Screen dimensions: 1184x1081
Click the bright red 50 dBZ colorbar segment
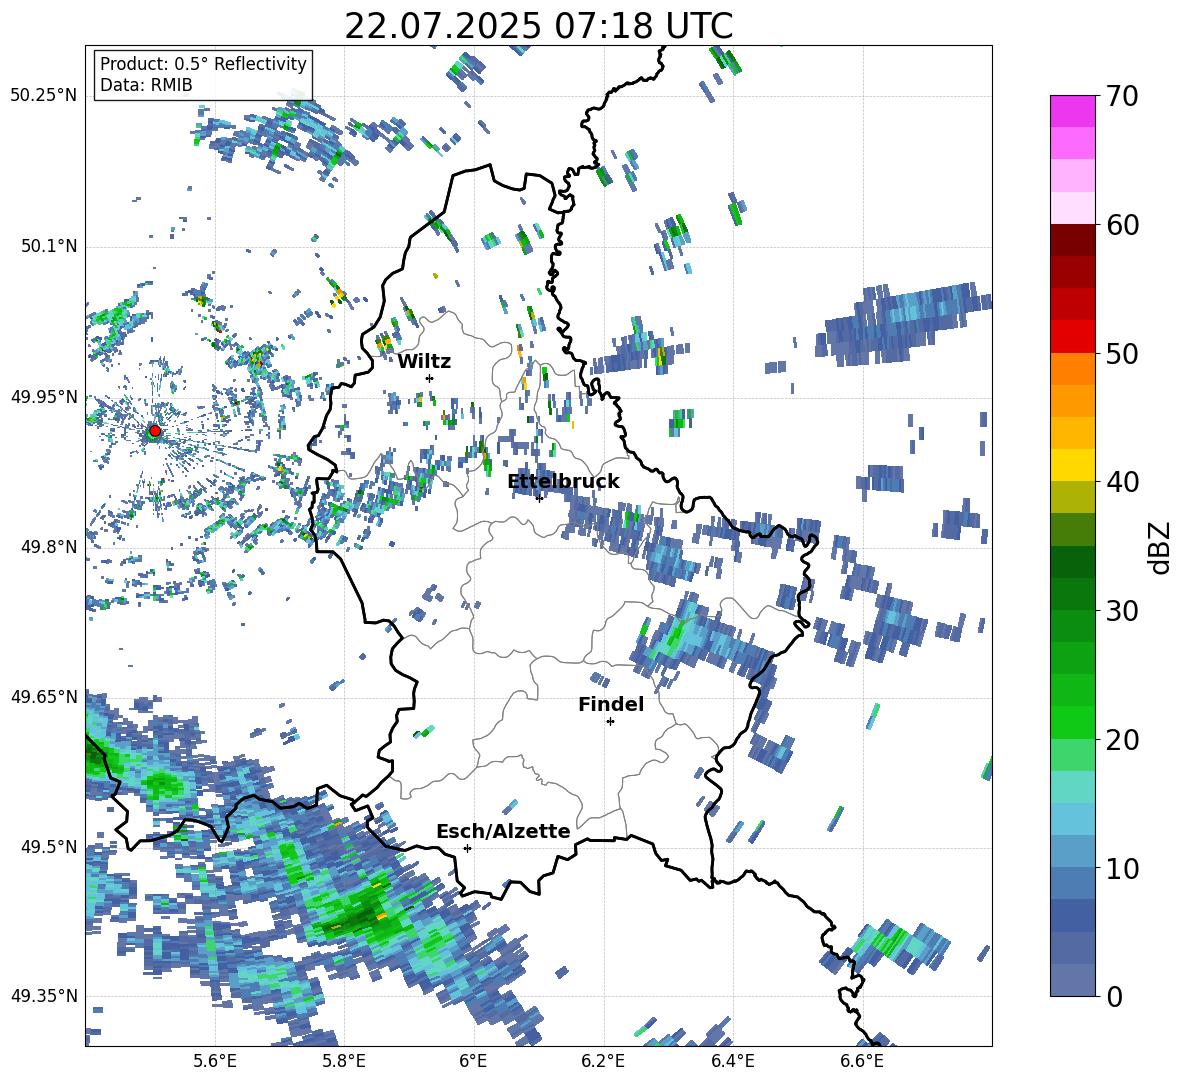[1072, 337]
